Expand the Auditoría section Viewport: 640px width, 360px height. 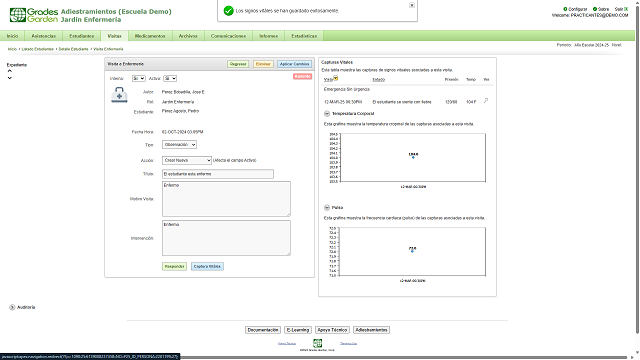[12, 307]
